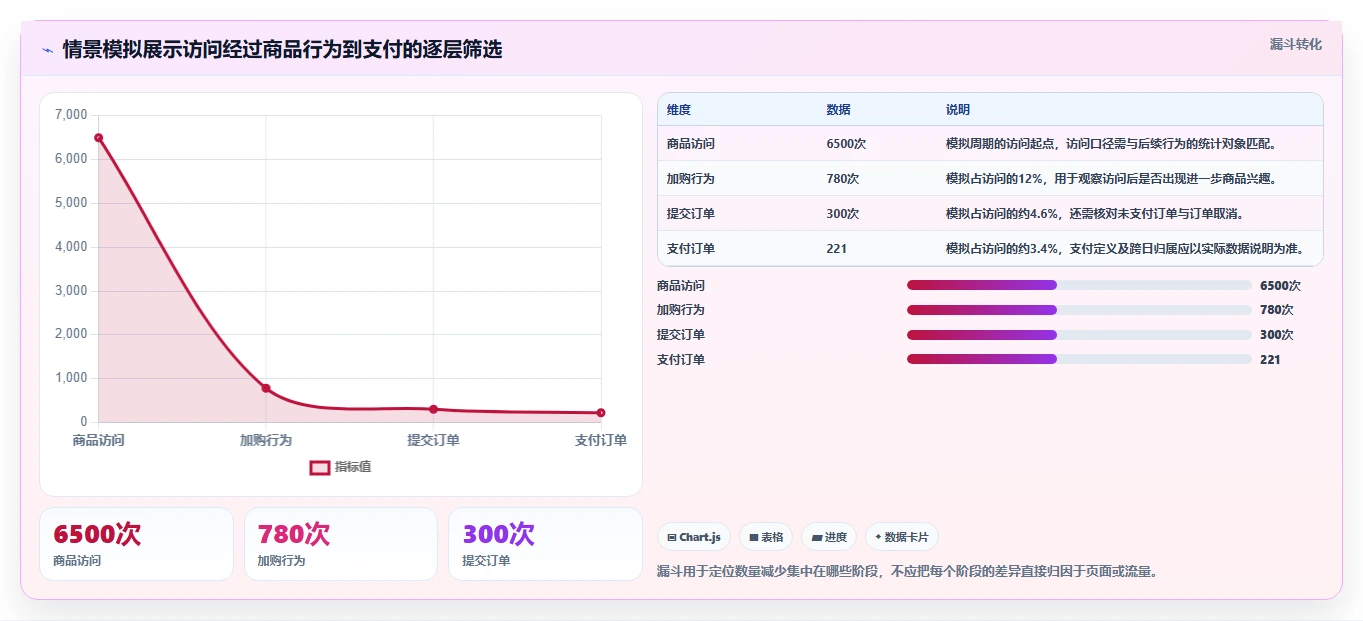Click the 提交订单 data point on chart

433,409
